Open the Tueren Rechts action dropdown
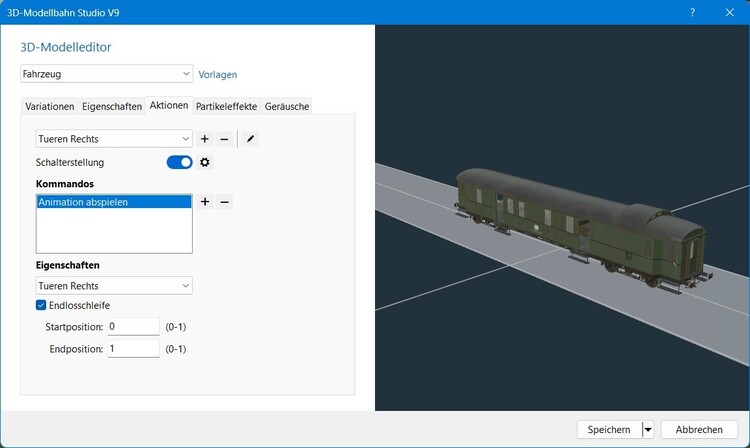This screenshot has width=750, height=448. tap(114, 139)
